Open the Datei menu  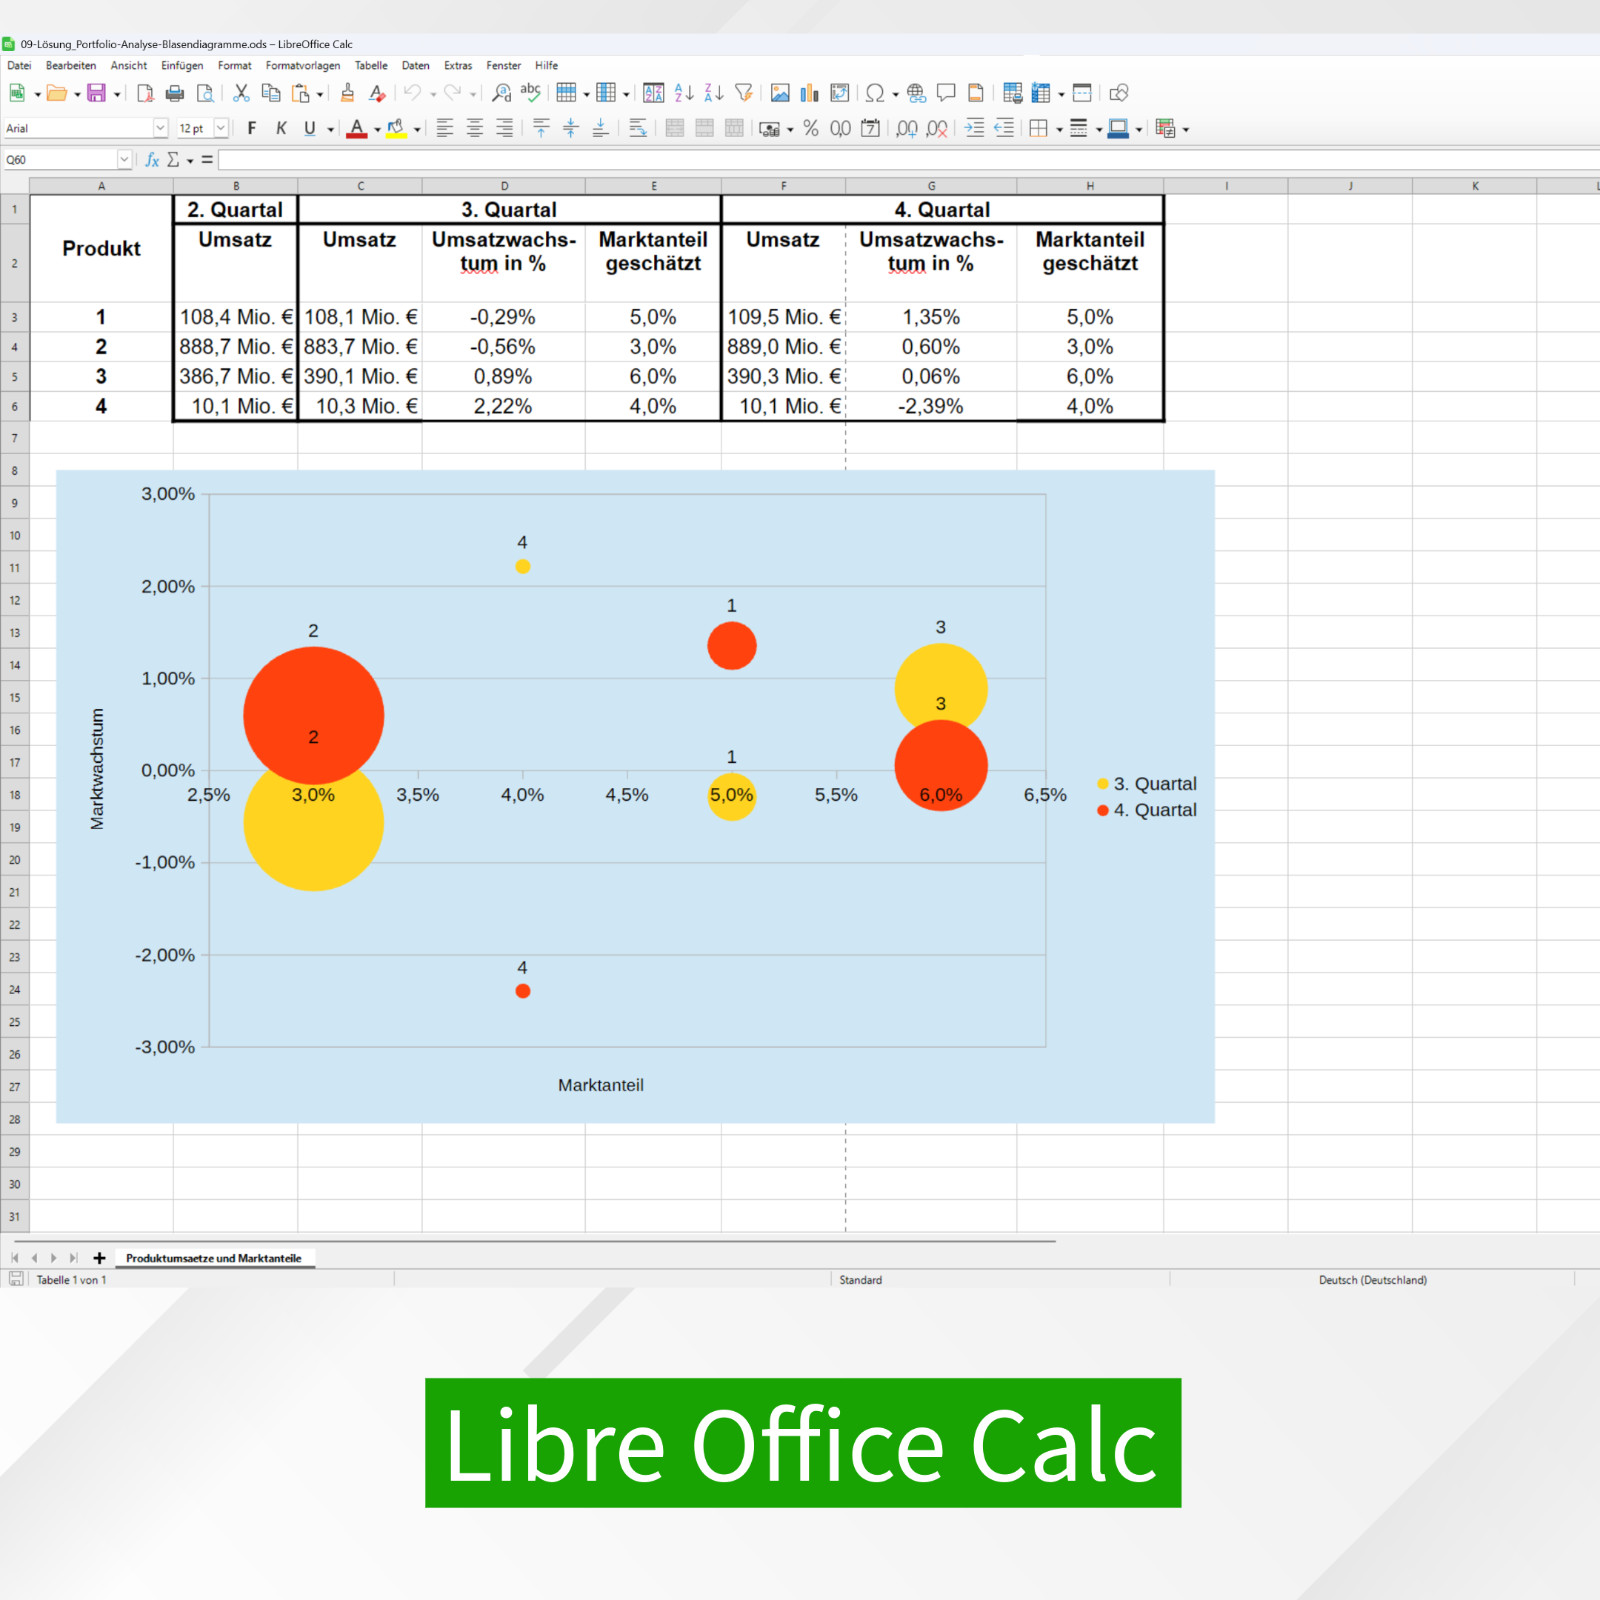click(19, 66)
